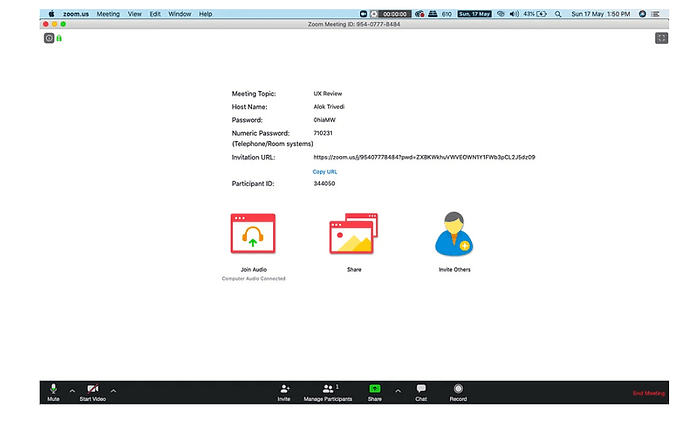Click the battery status 43% indicator
Viewport: 694px width, 421px height.
pyautogui.click(x=535, y=14)
